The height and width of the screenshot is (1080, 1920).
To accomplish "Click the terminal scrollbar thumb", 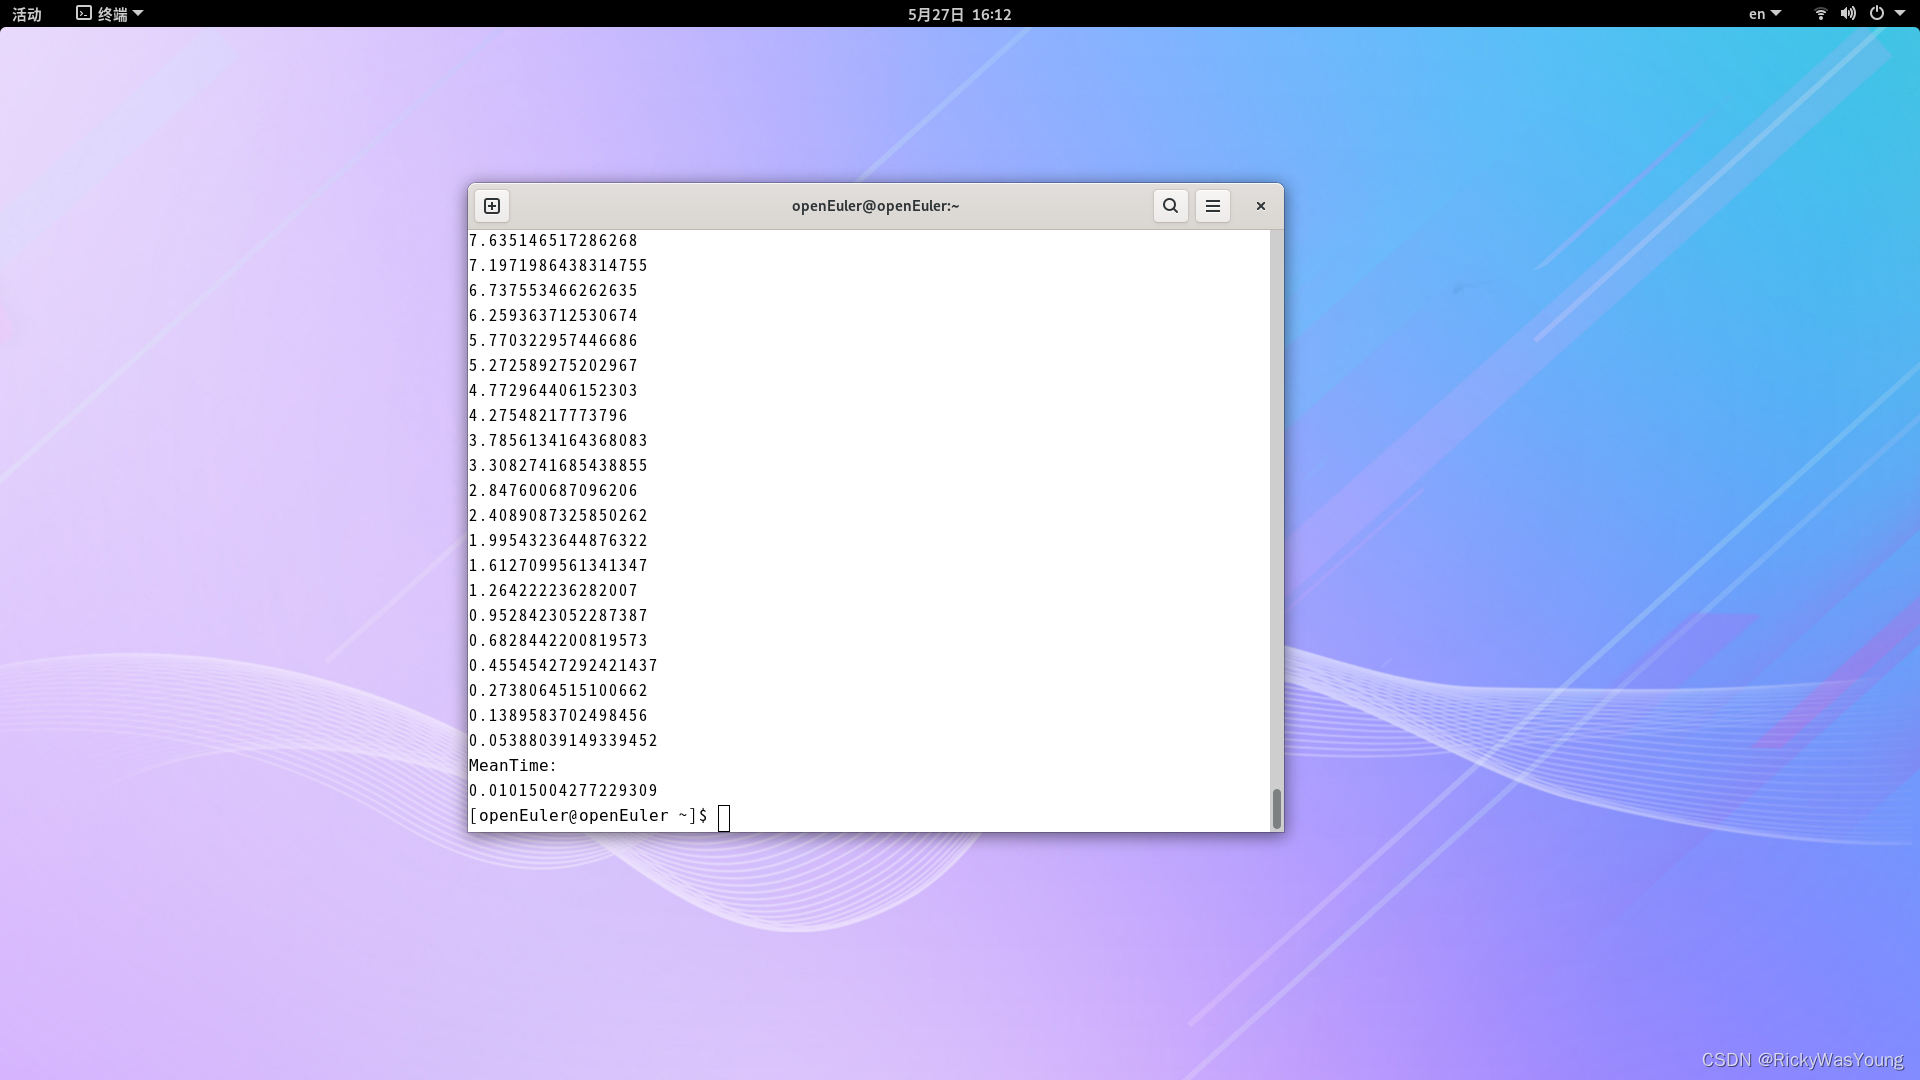I will pos(1277,809).
